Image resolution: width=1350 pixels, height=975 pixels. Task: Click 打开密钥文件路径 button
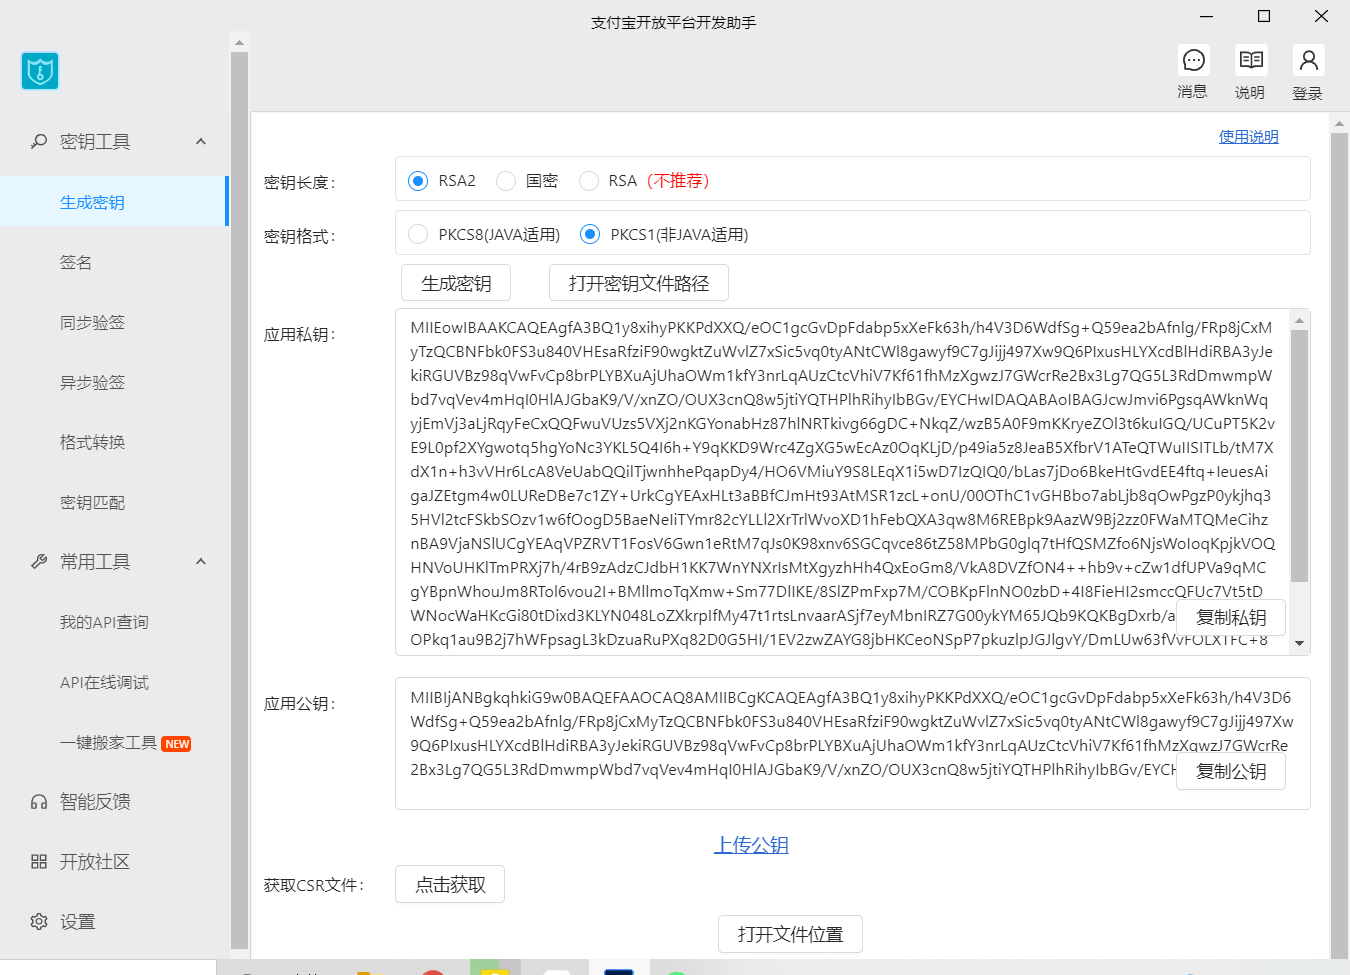(639, 283)
